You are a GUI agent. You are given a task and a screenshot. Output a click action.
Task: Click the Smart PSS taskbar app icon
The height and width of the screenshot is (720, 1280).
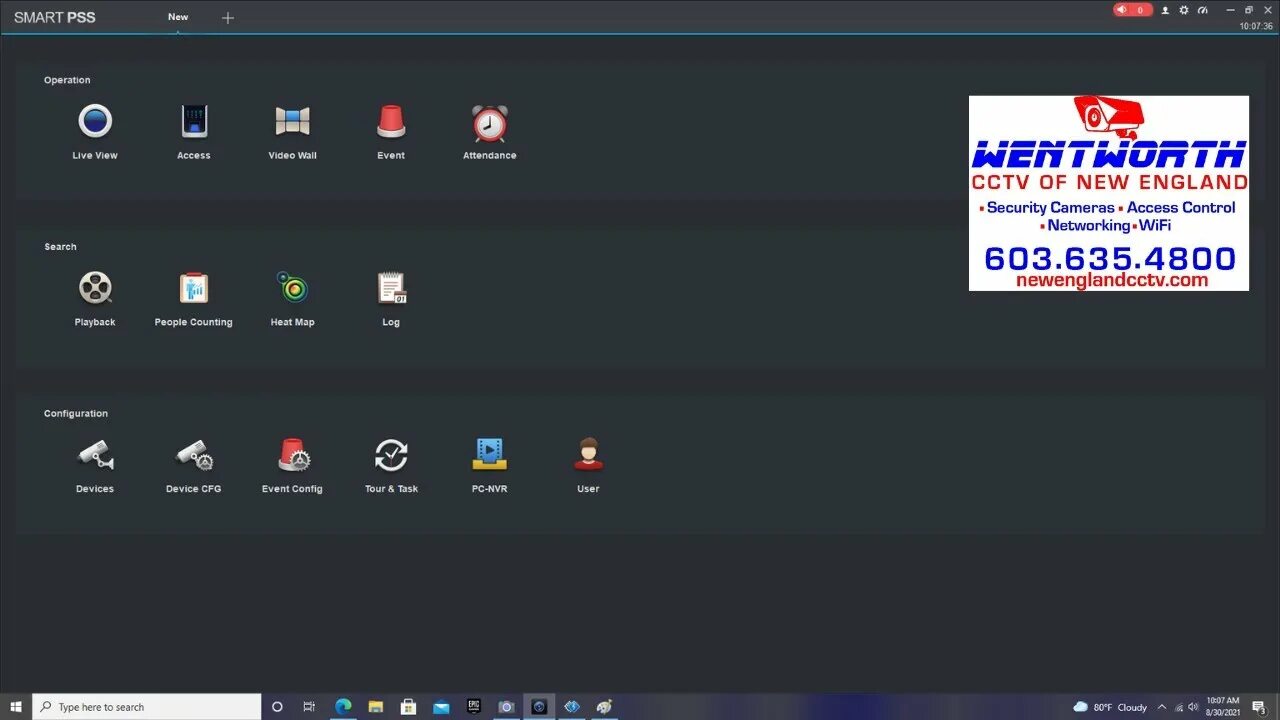539,707
